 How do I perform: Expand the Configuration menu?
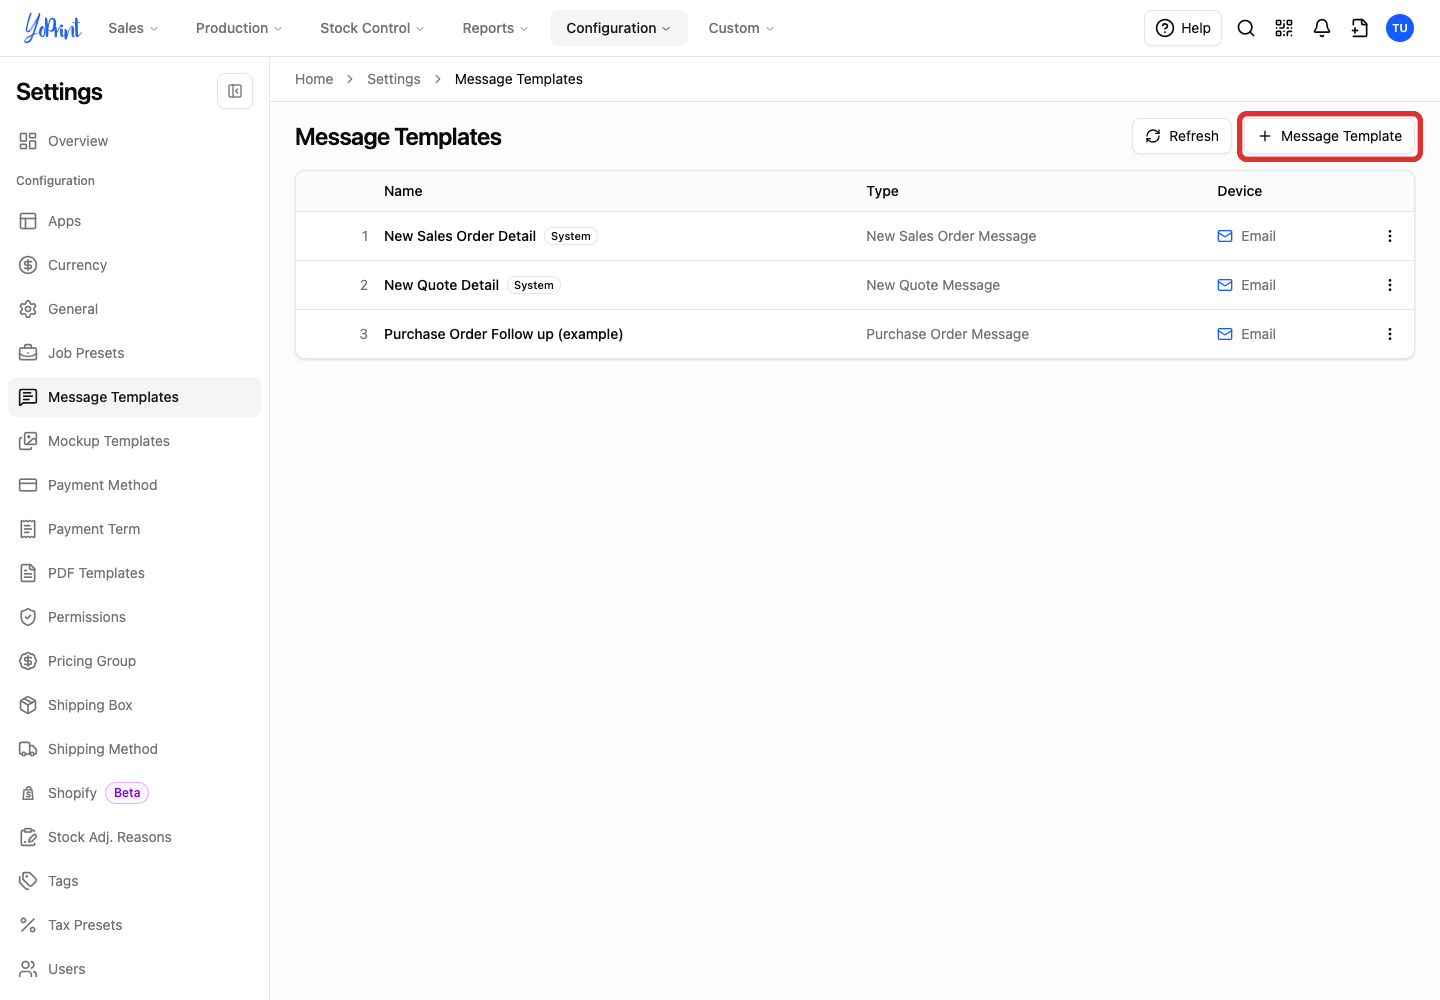tap(619, 28)
